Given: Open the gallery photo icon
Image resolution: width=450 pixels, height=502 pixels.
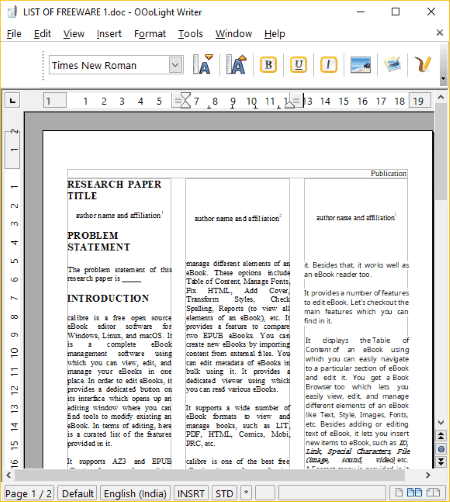Looking at the screenshot, I should tap(392, 64).
